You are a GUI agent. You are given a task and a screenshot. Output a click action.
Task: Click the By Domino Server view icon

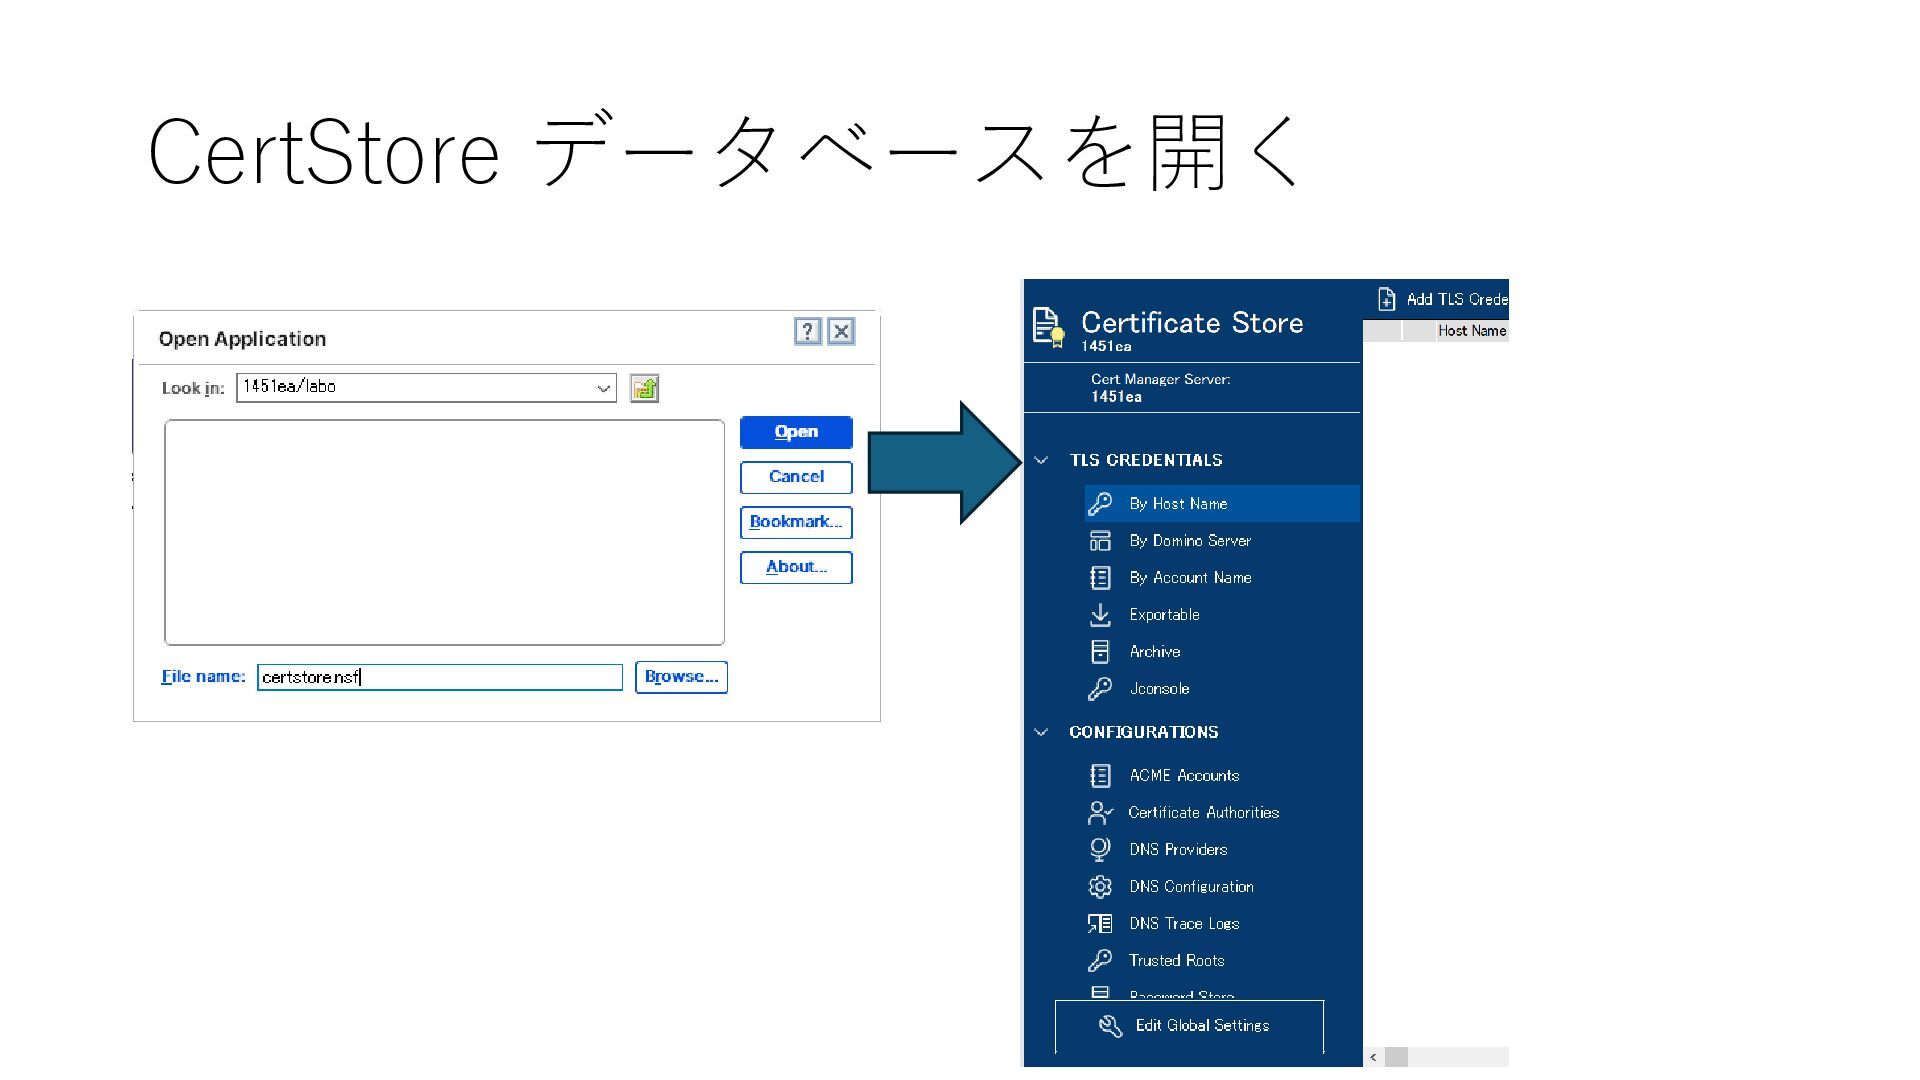[1100, 541]
